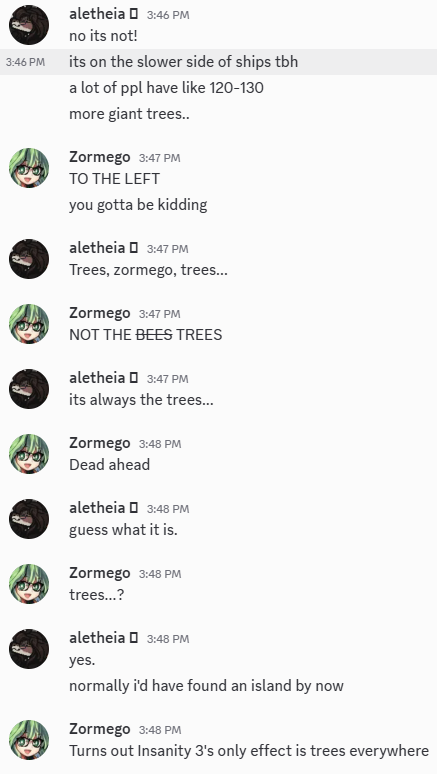Click the Zormego username above "TO THE LEFT"
437x774 pixels.
(x=100, y=157)
